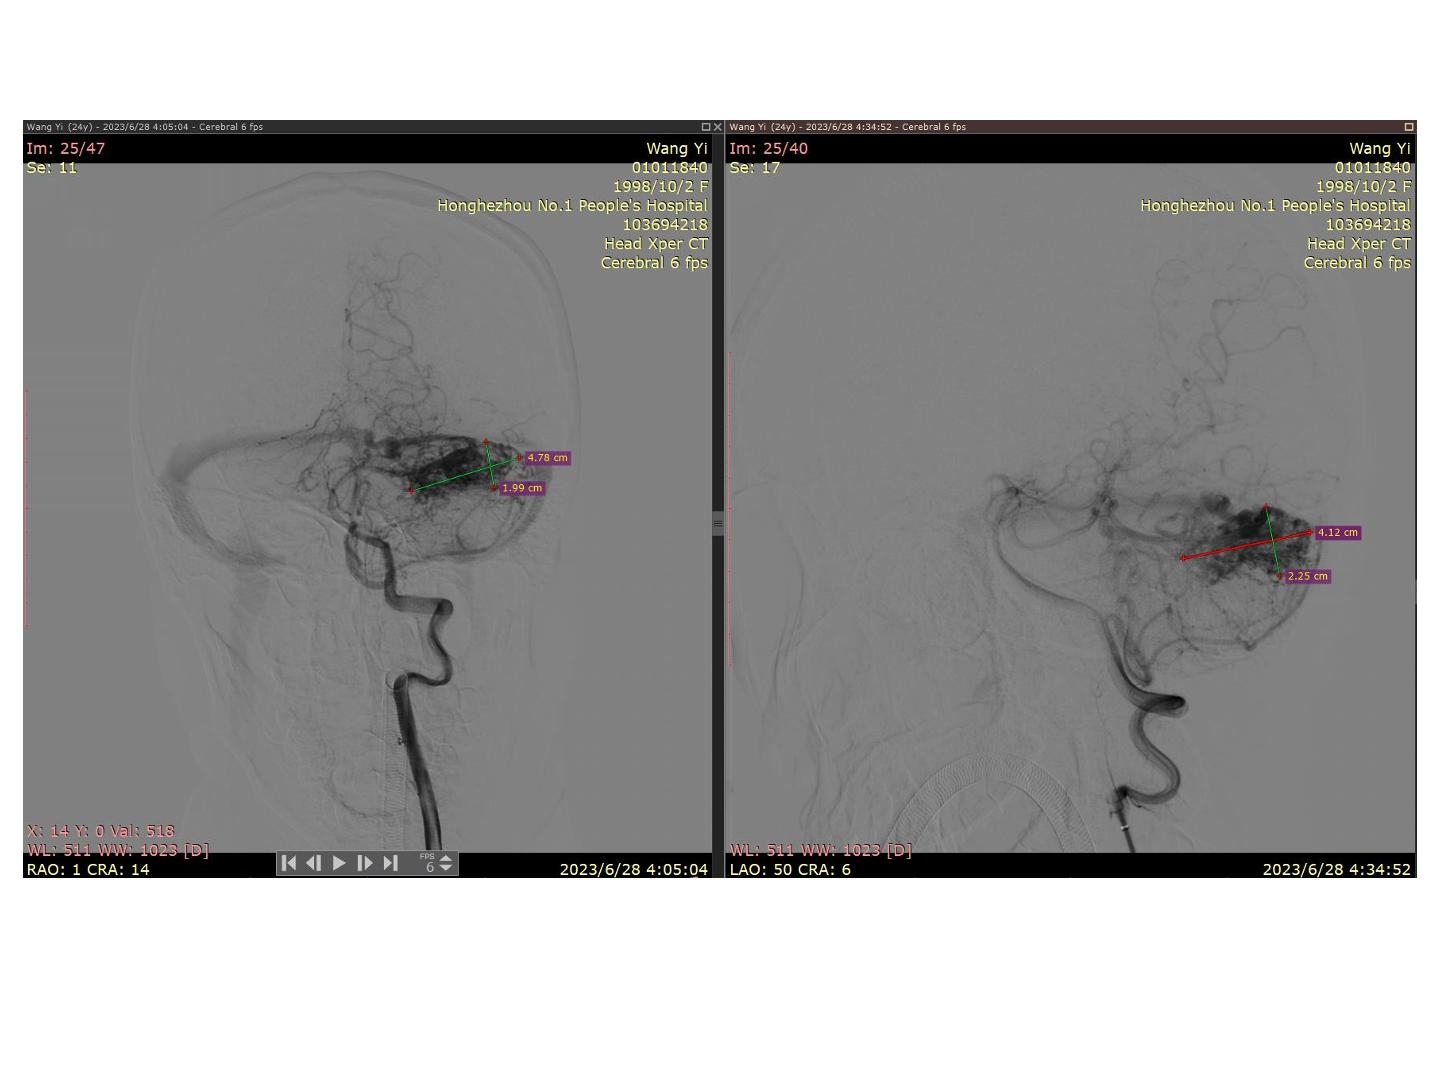Click the right pane 'Wang Yi' overlay name
This screenshot has height=1080, width=1440.
coord(1380,148)
